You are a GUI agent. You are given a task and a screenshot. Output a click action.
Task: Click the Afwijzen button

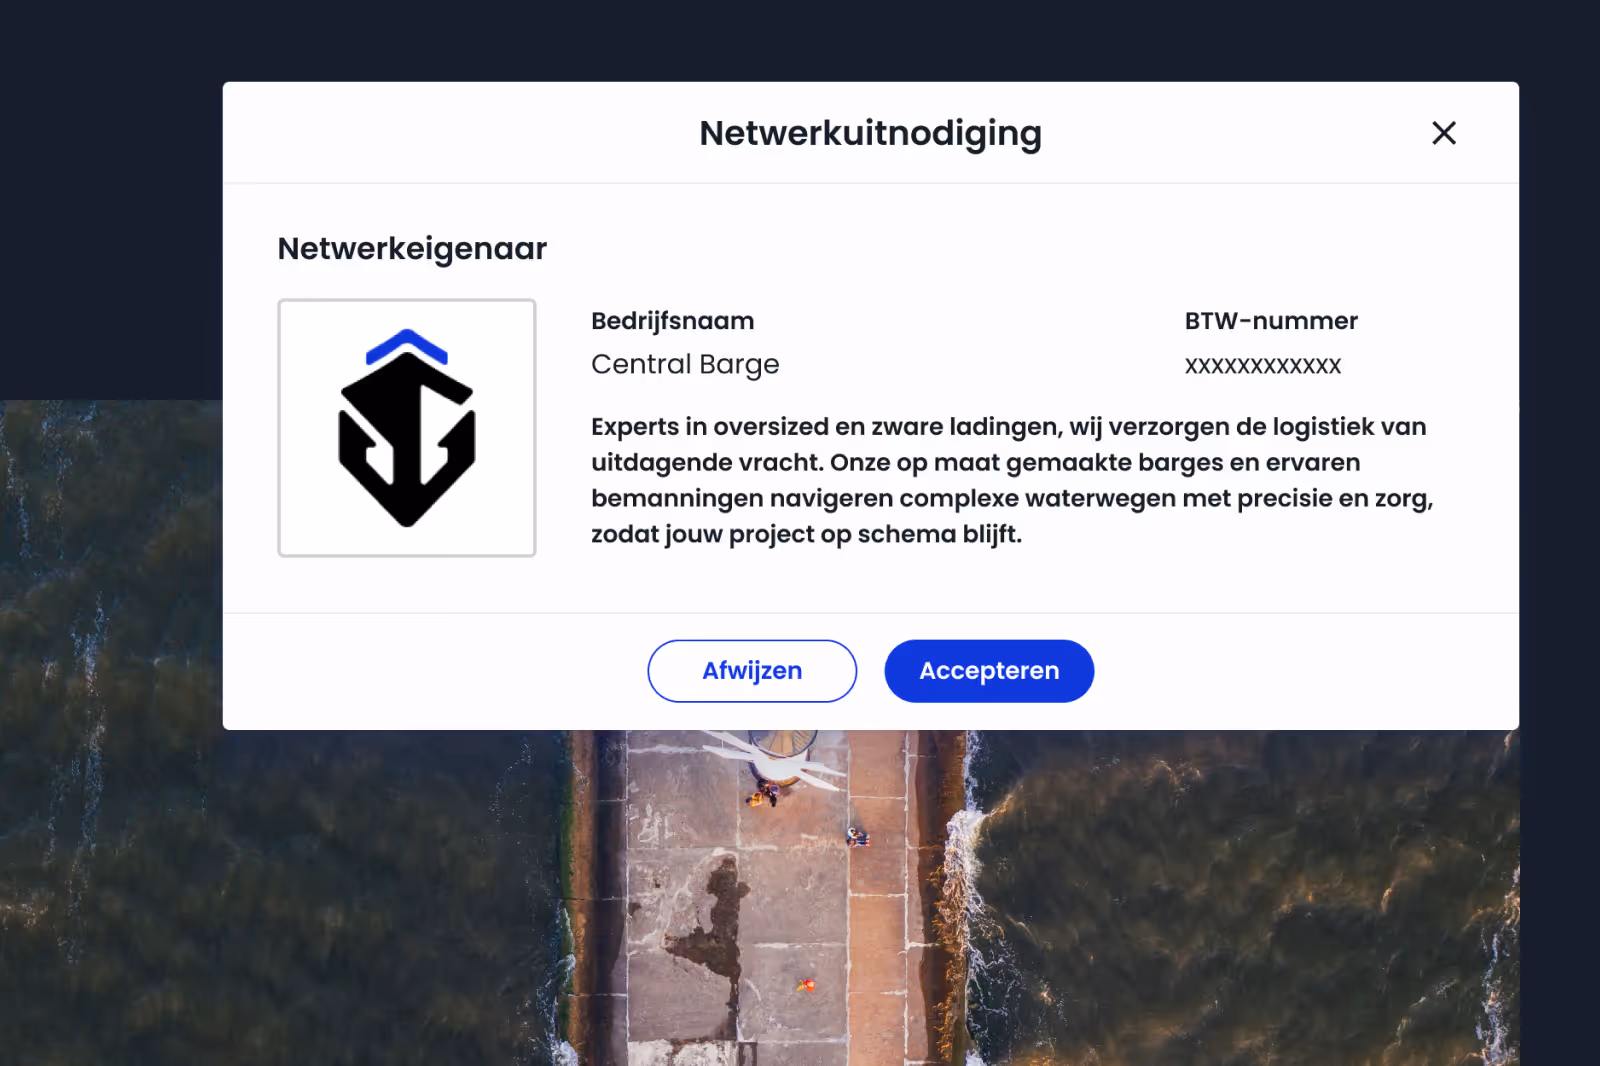[x=752, y=671]
